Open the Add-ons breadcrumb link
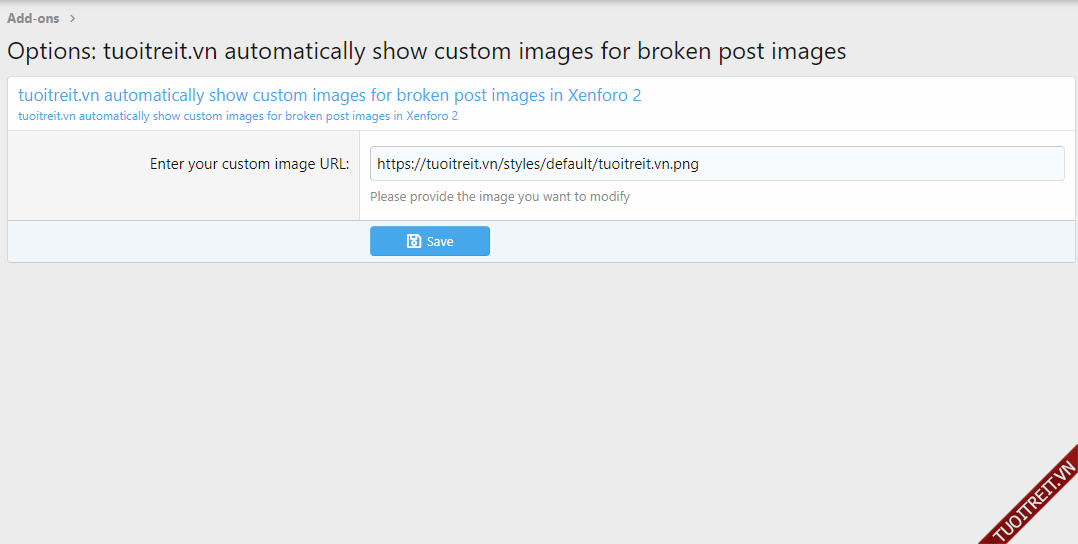Image resolution: width=1078 pixels, height=544 pixels. tap(33, 18)
